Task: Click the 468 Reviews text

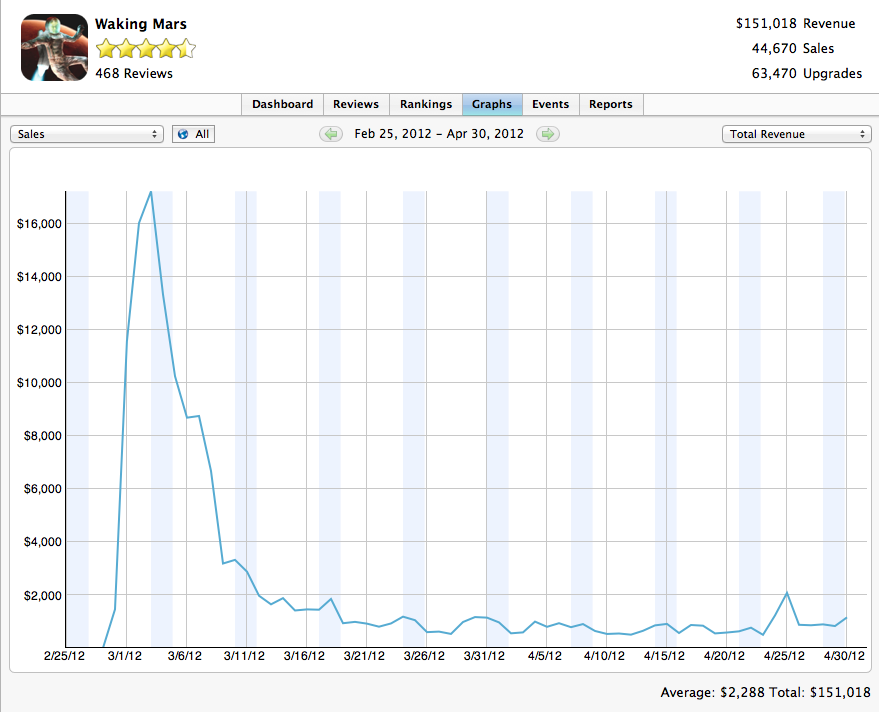Action: point(134,73)
